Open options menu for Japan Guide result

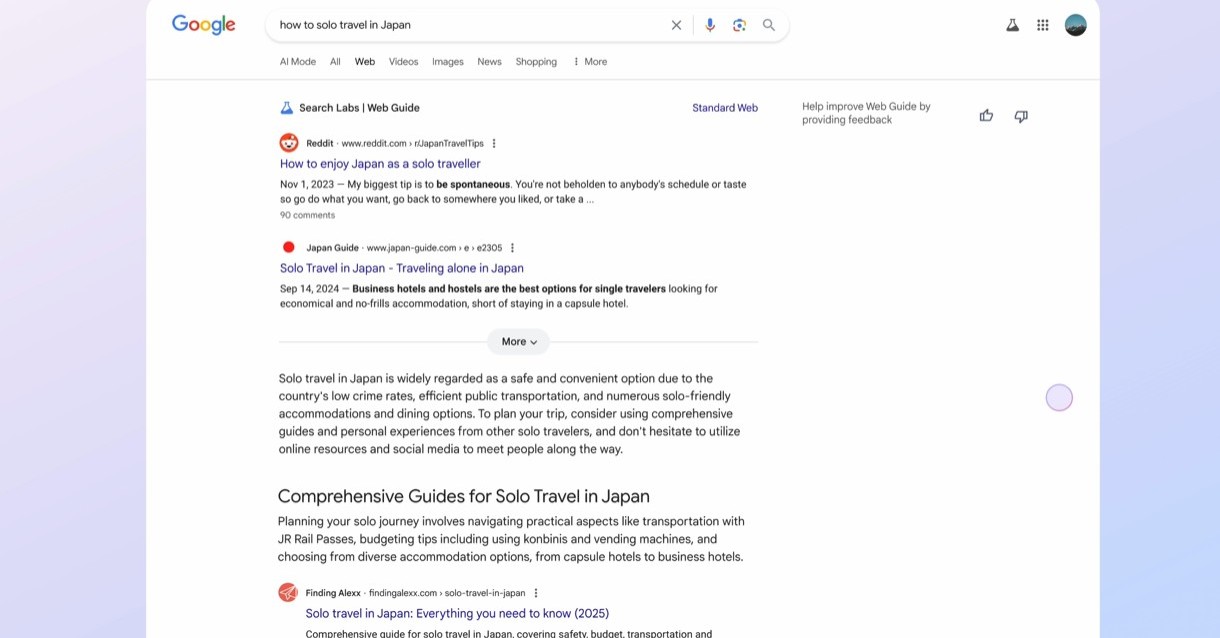tap(512, 248)
